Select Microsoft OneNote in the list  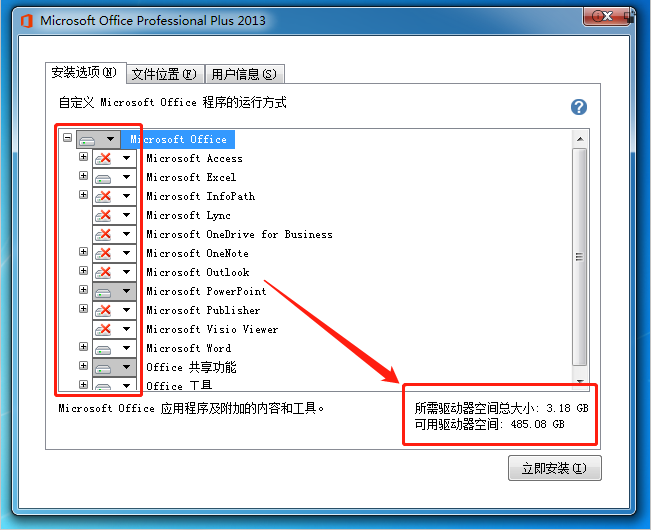tap(197, 254)
